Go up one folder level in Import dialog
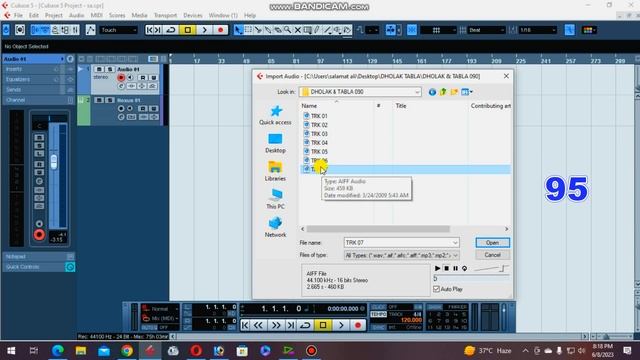This screenshot has height=360, width=640. pos(443,92)
